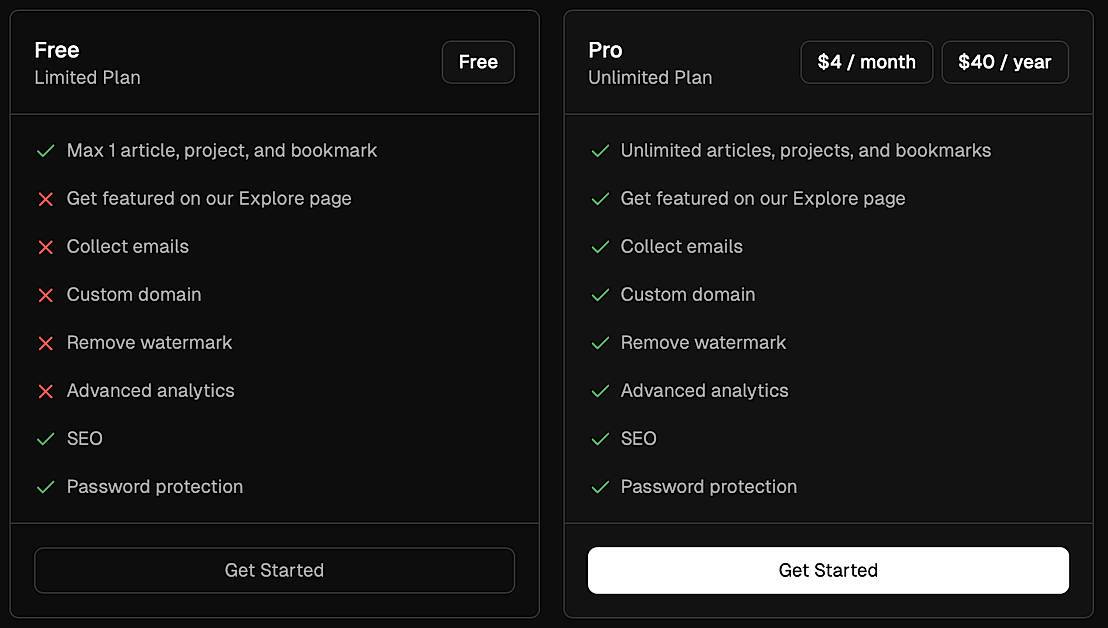Select the $4 / month billing option

pos(866,62)
